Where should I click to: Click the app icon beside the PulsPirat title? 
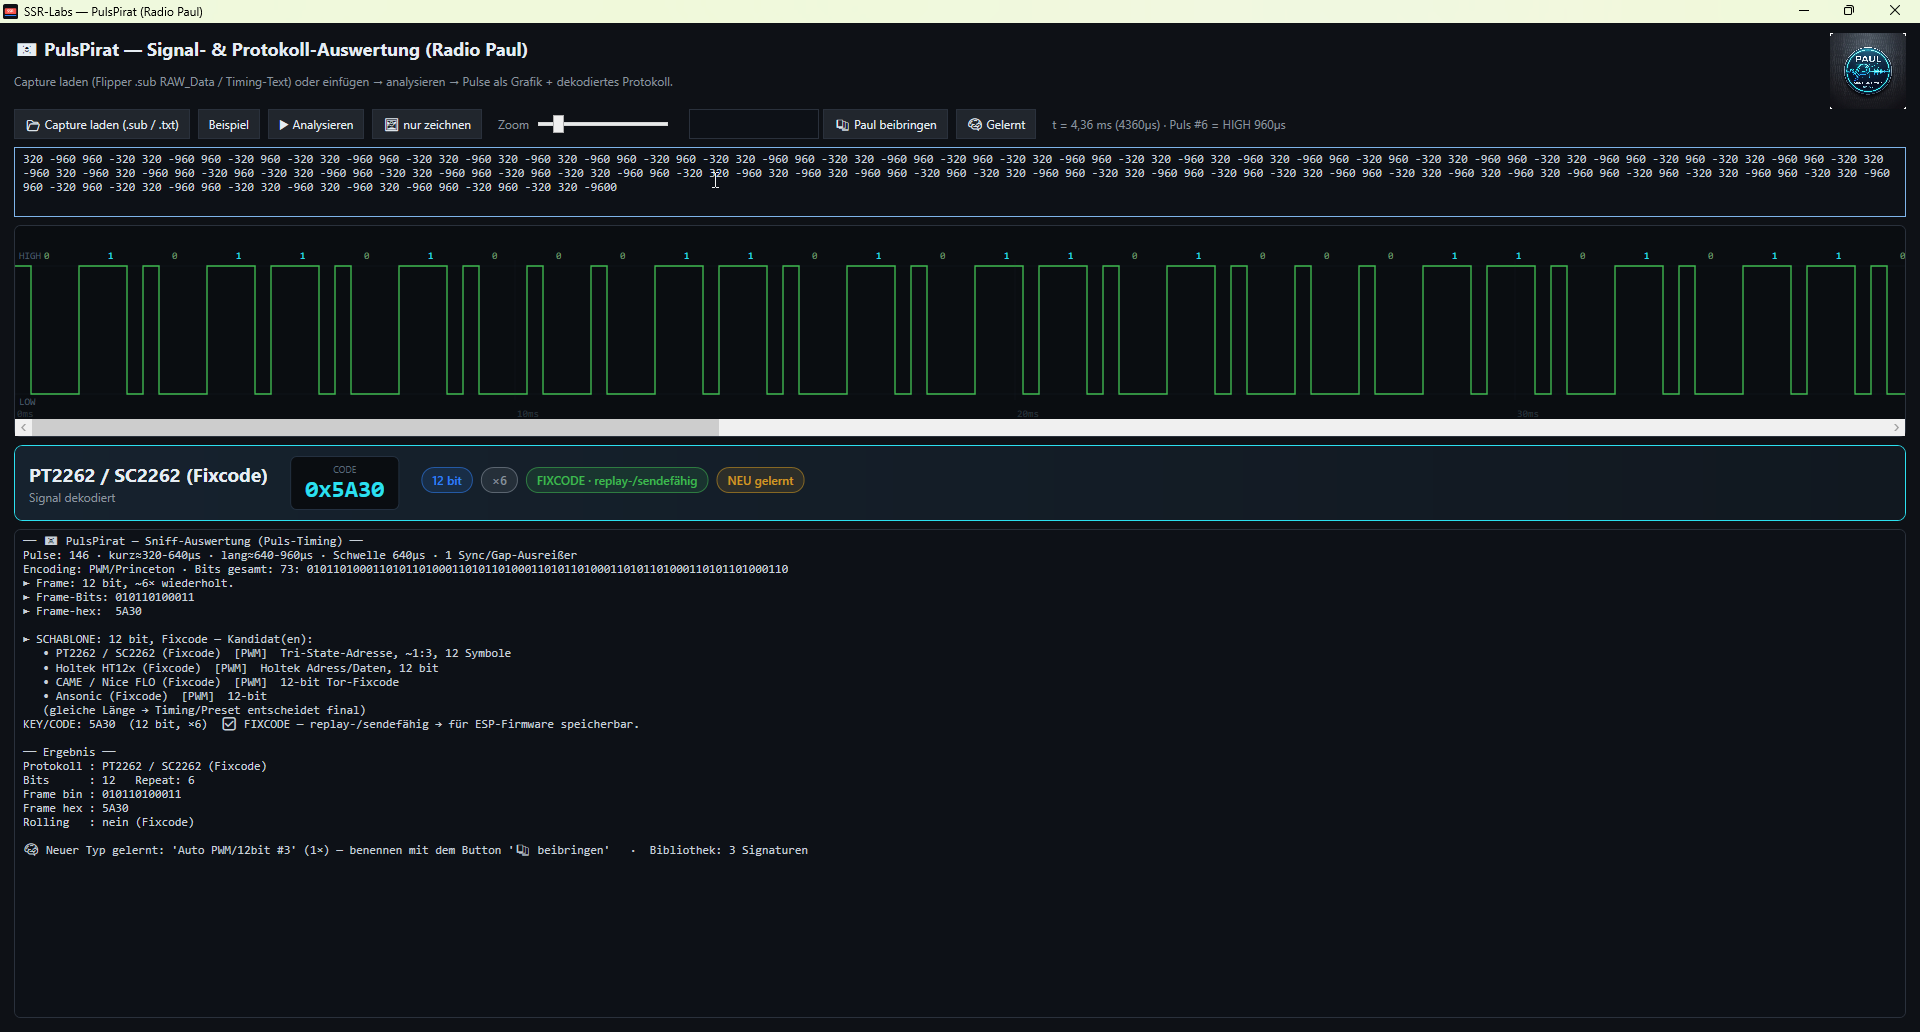27,50
